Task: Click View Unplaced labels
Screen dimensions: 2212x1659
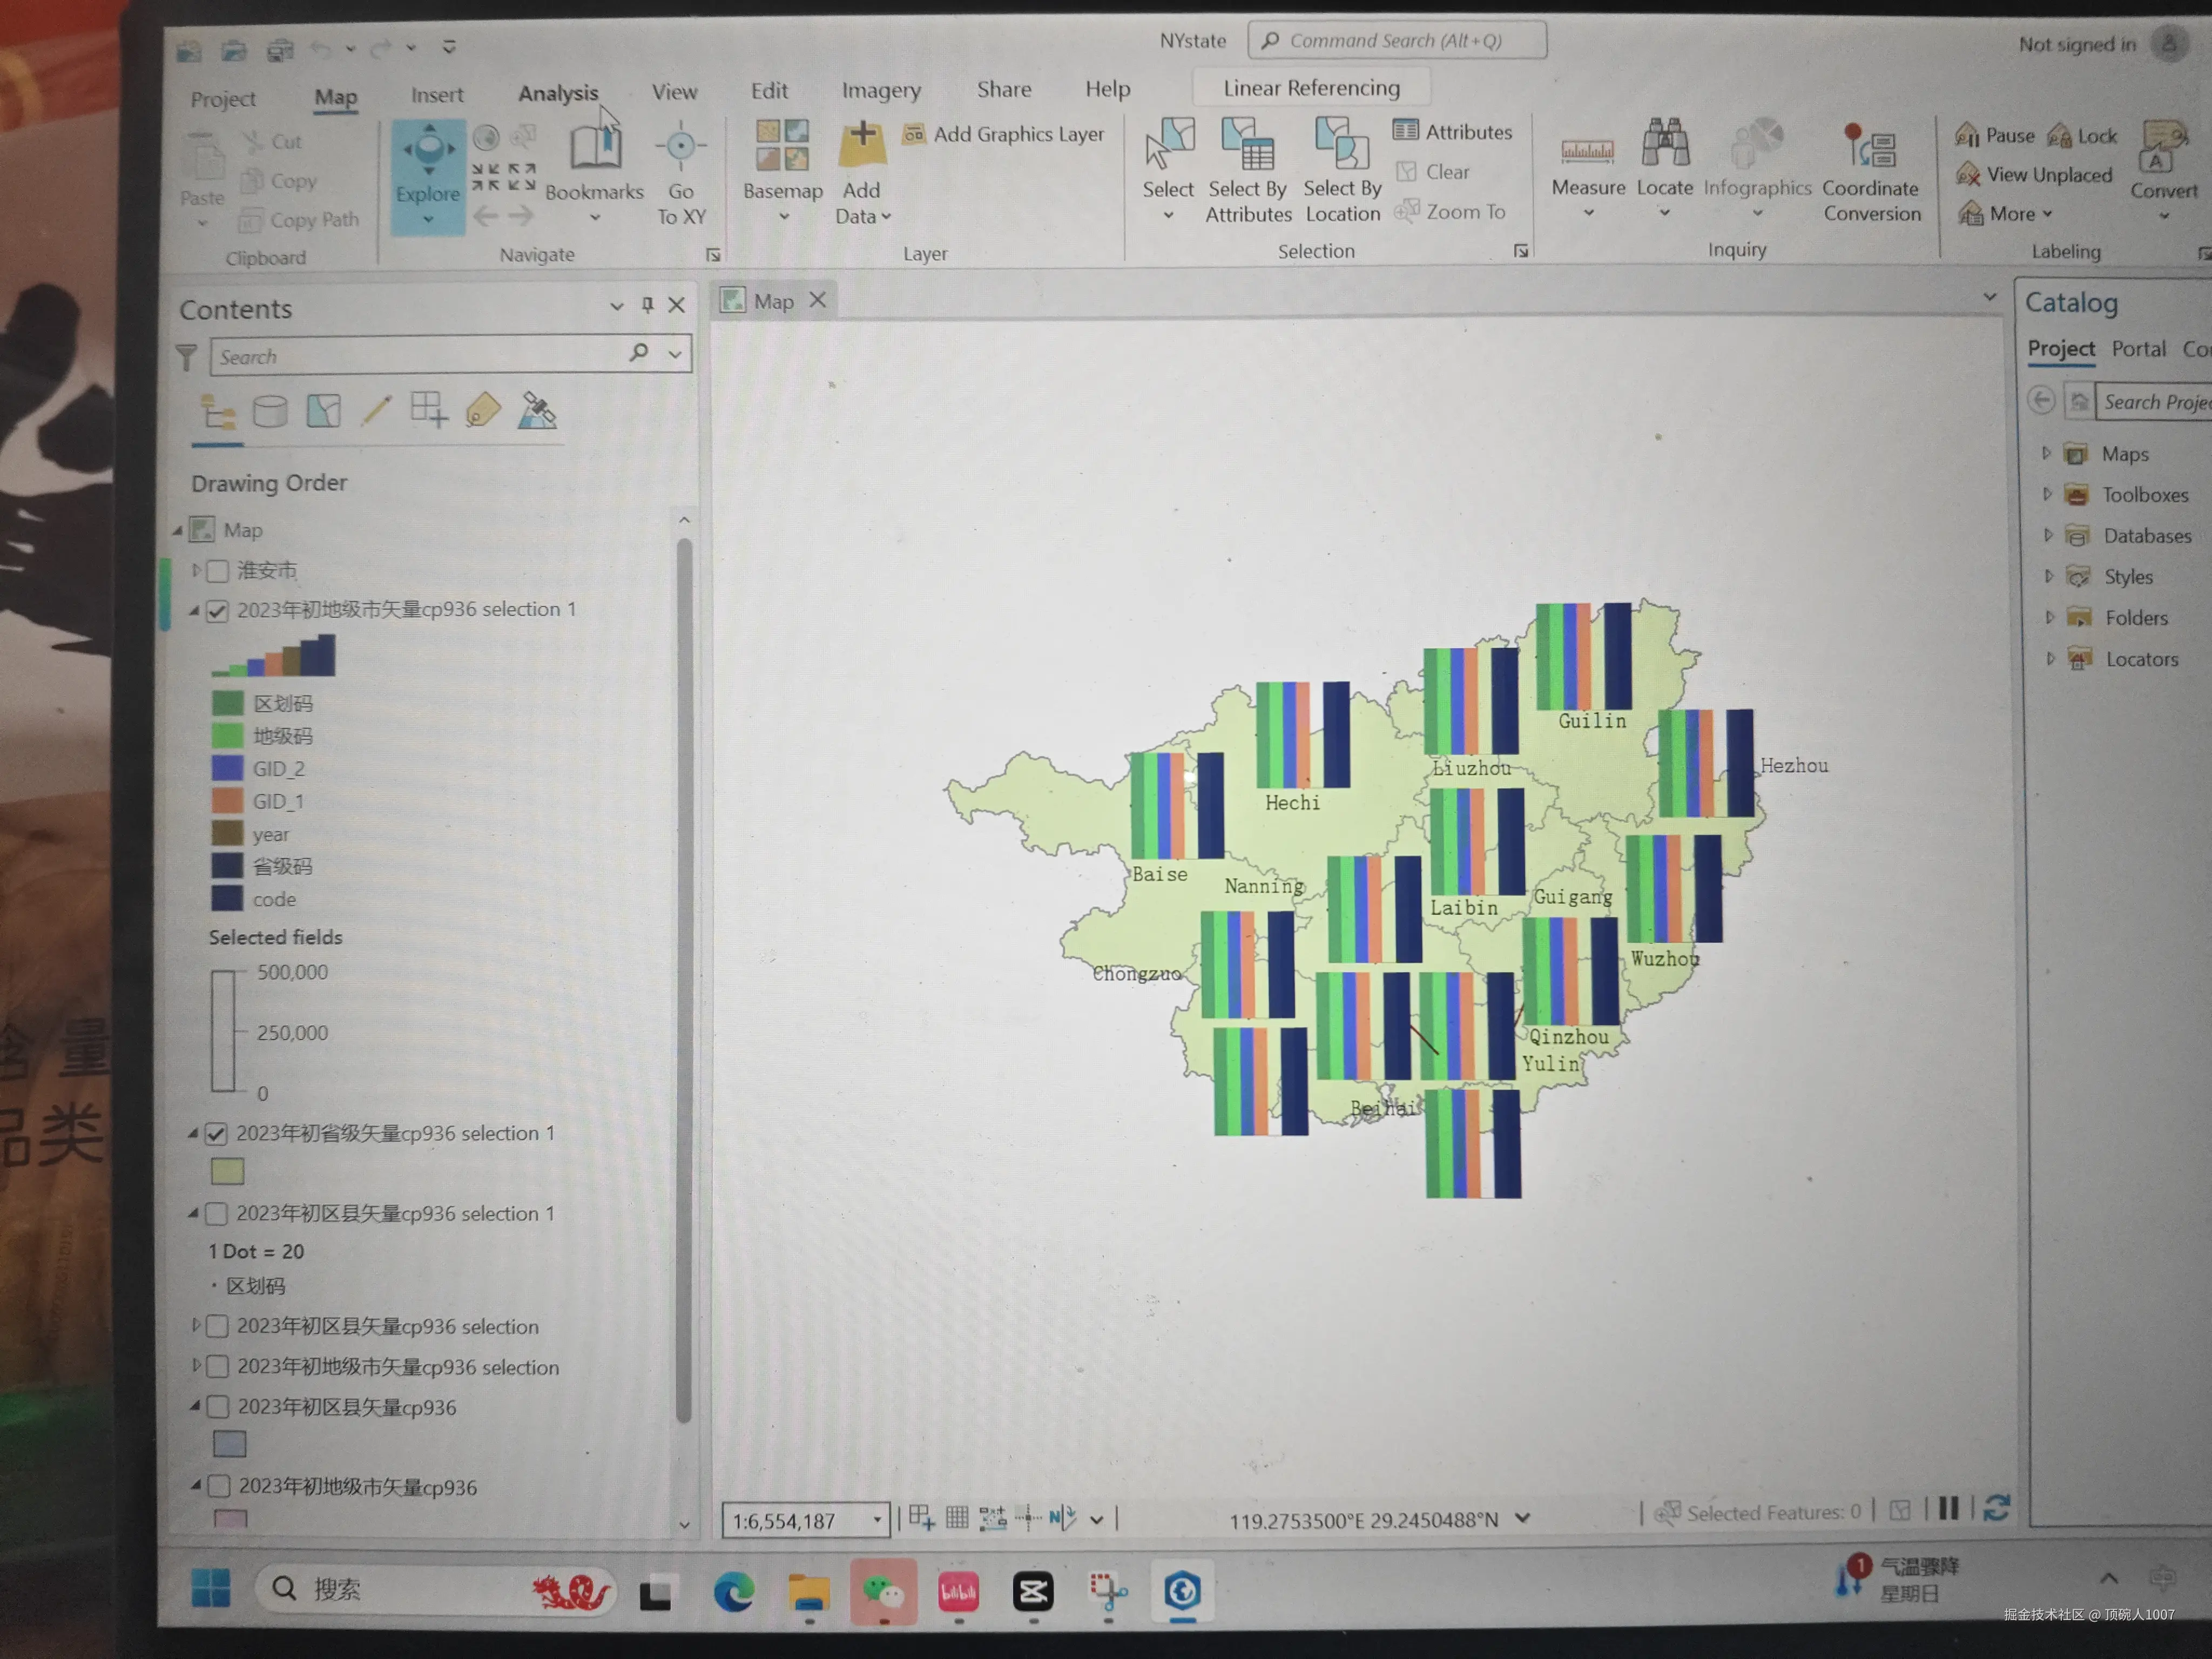Action: (x=2035, y=174)
